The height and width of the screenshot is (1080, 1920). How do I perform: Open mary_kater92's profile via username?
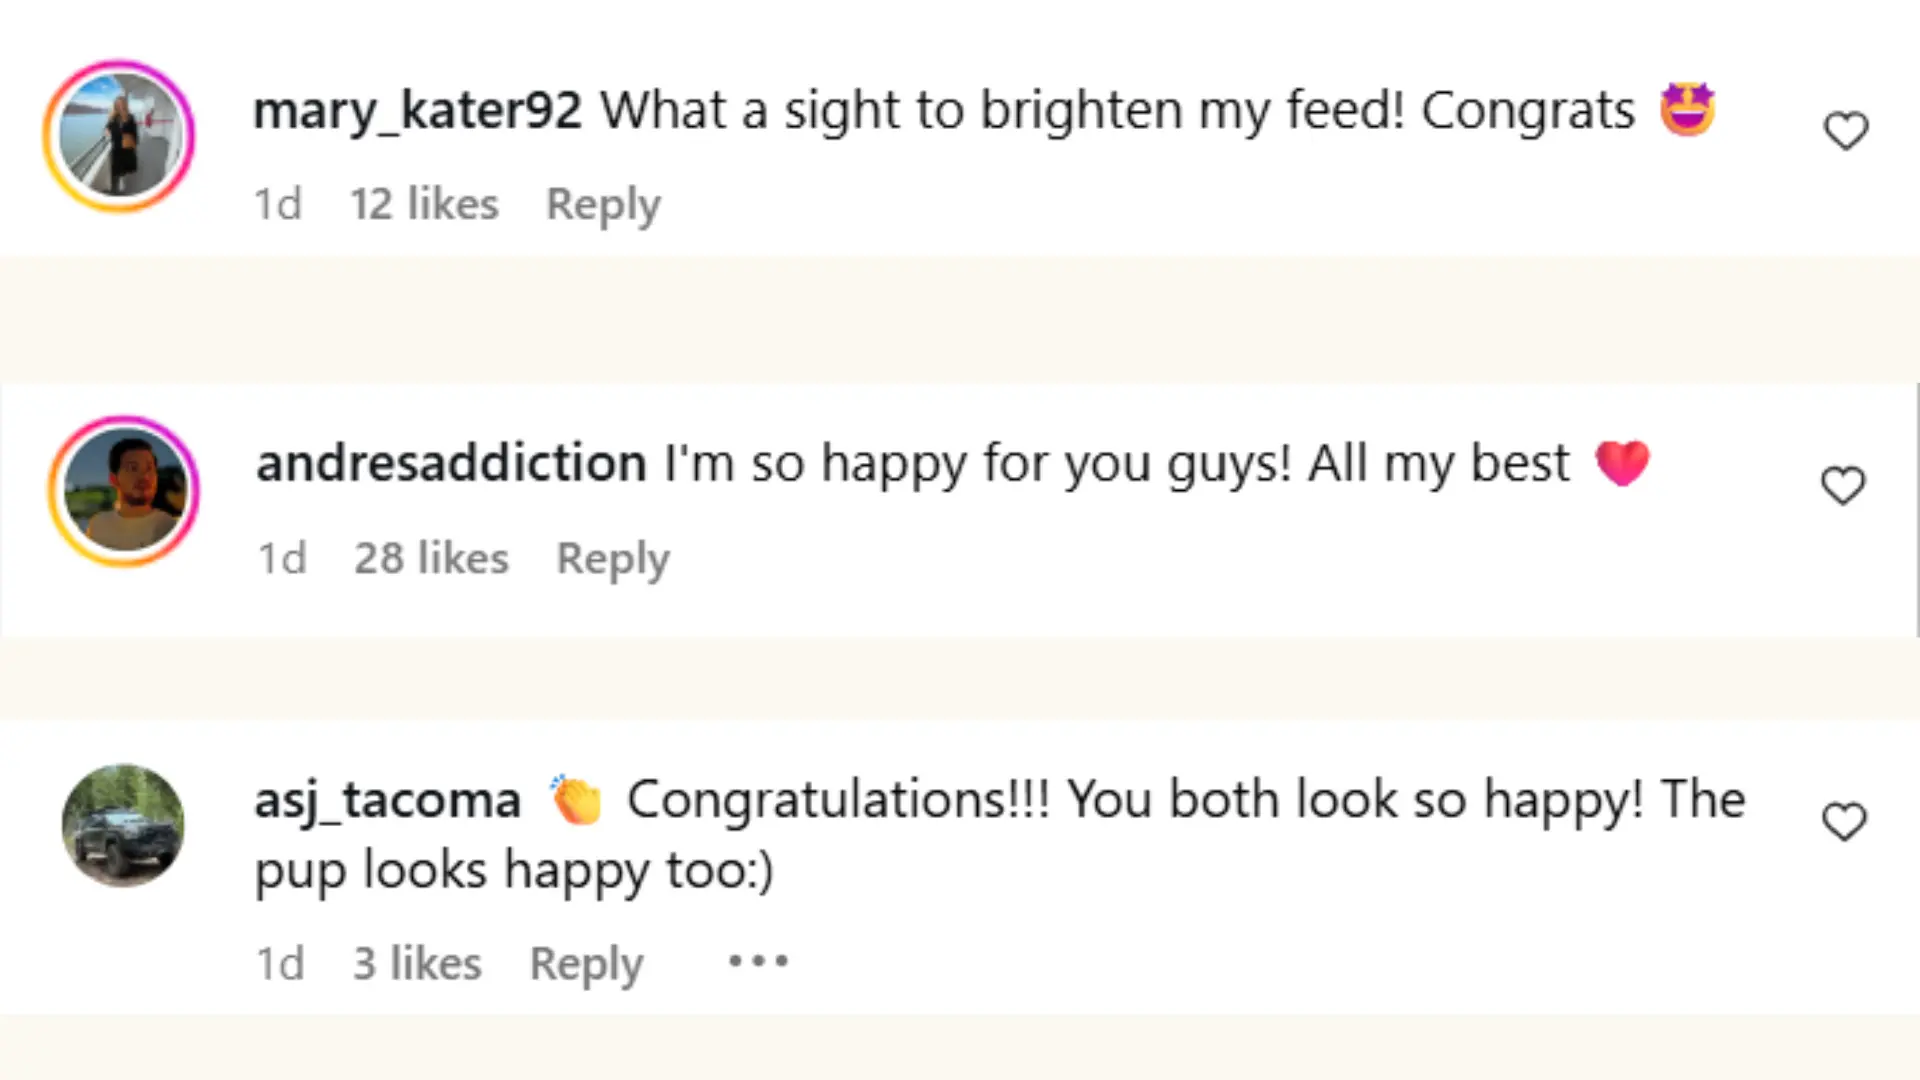(417, 110)
